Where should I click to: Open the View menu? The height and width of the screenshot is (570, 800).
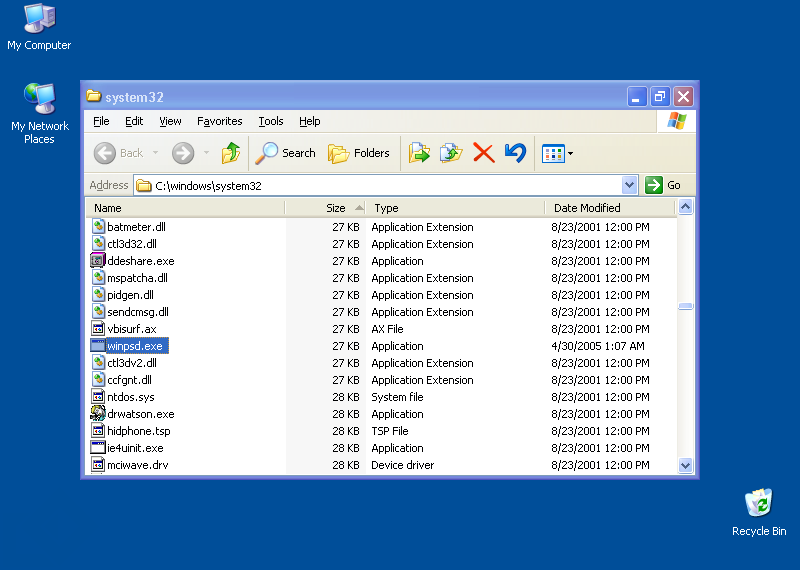(170, 121)
